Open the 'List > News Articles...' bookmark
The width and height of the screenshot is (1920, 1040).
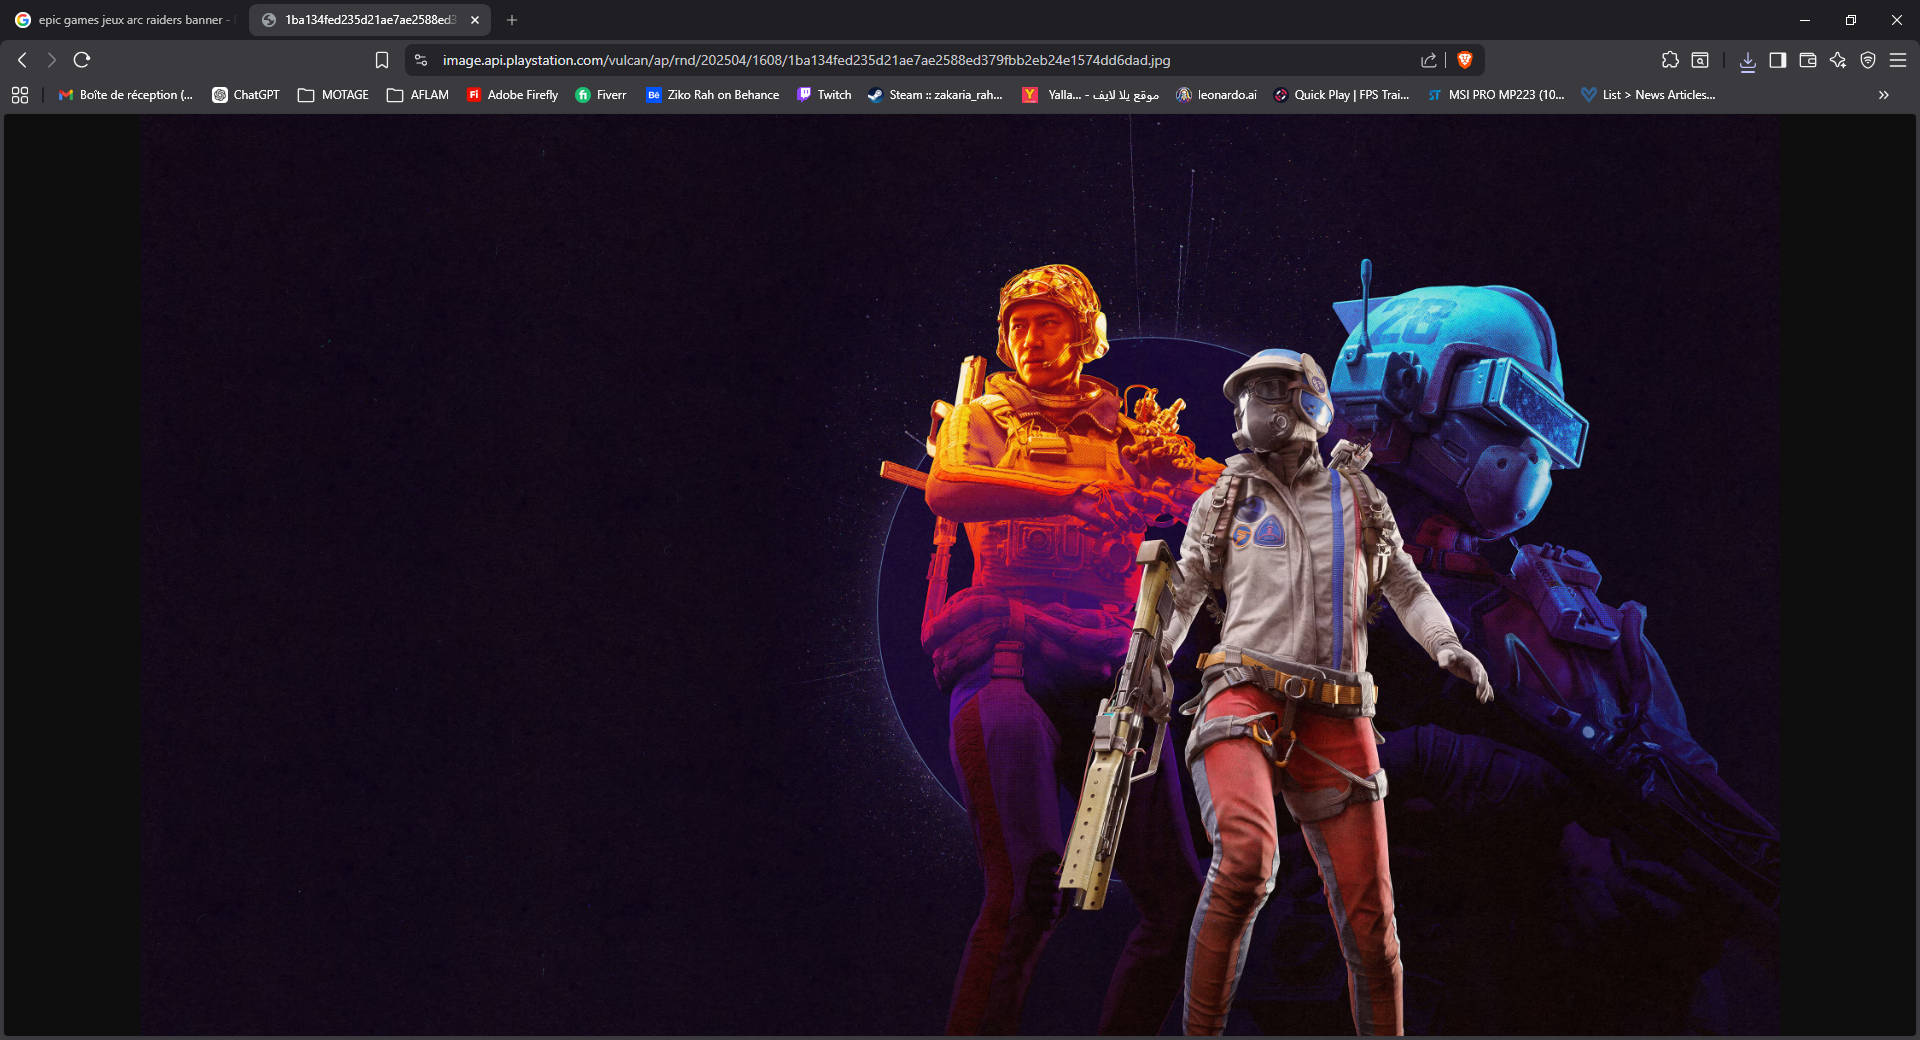(x=1648, y=95)
